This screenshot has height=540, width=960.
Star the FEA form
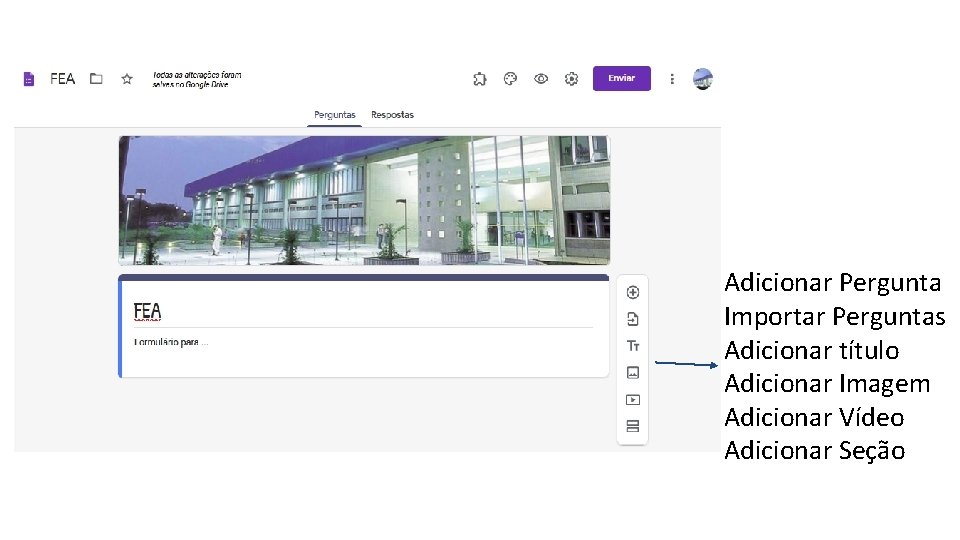tap(127, 78)
